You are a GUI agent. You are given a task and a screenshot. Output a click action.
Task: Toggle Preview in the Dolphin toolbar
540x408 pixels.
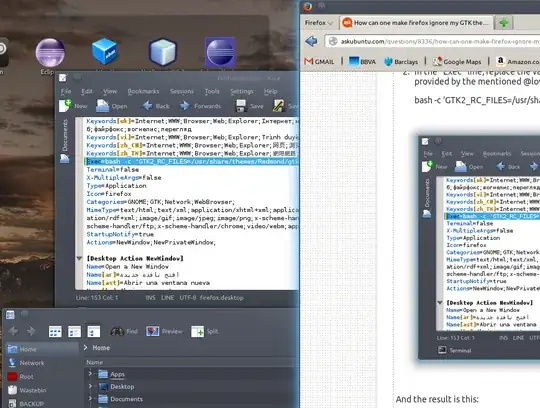click(164, 331)
